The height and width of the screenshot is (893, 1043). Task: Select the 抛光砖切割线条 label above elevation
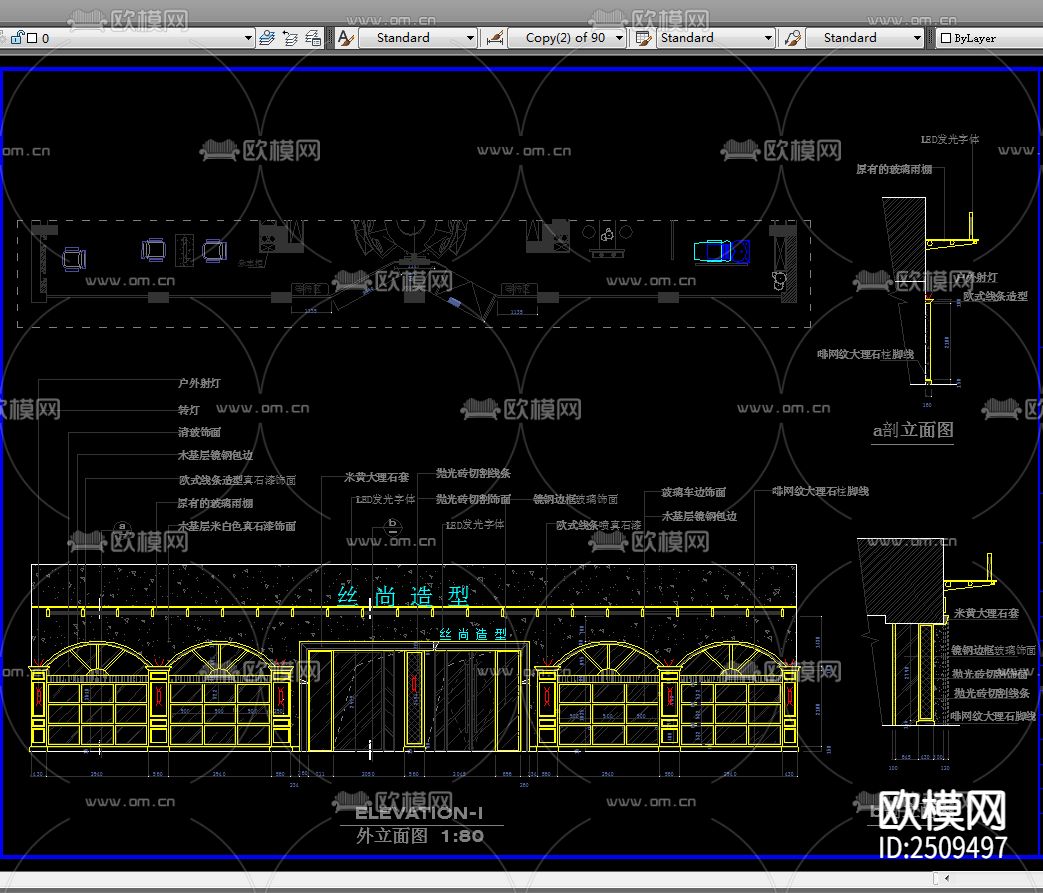474,473
